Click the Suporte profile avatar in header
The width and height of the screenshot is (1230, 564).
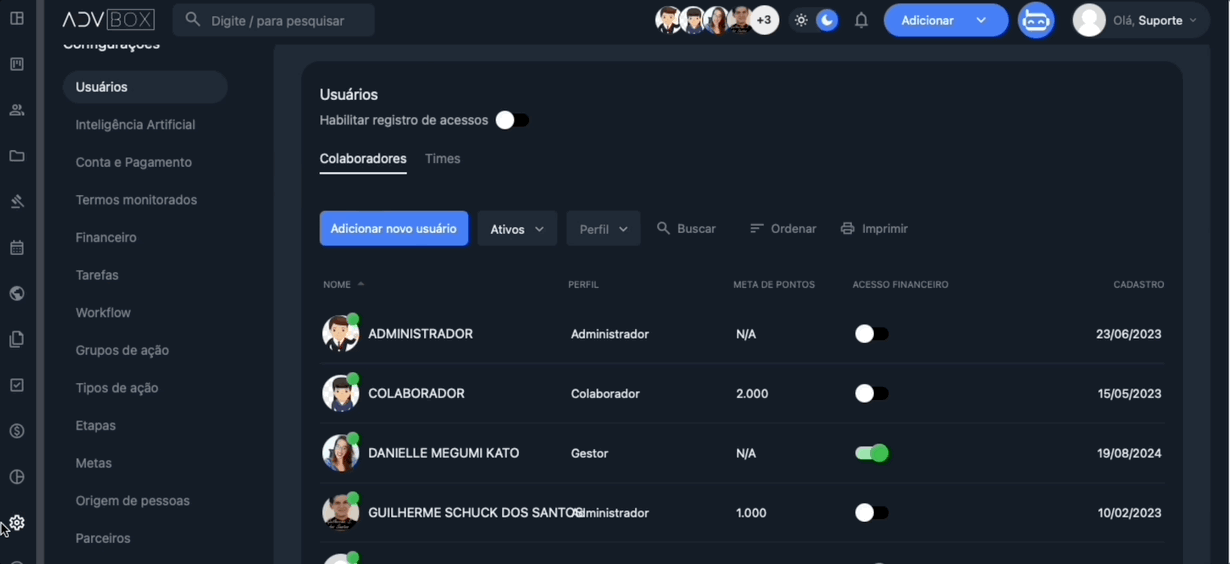click(1089, 20)
